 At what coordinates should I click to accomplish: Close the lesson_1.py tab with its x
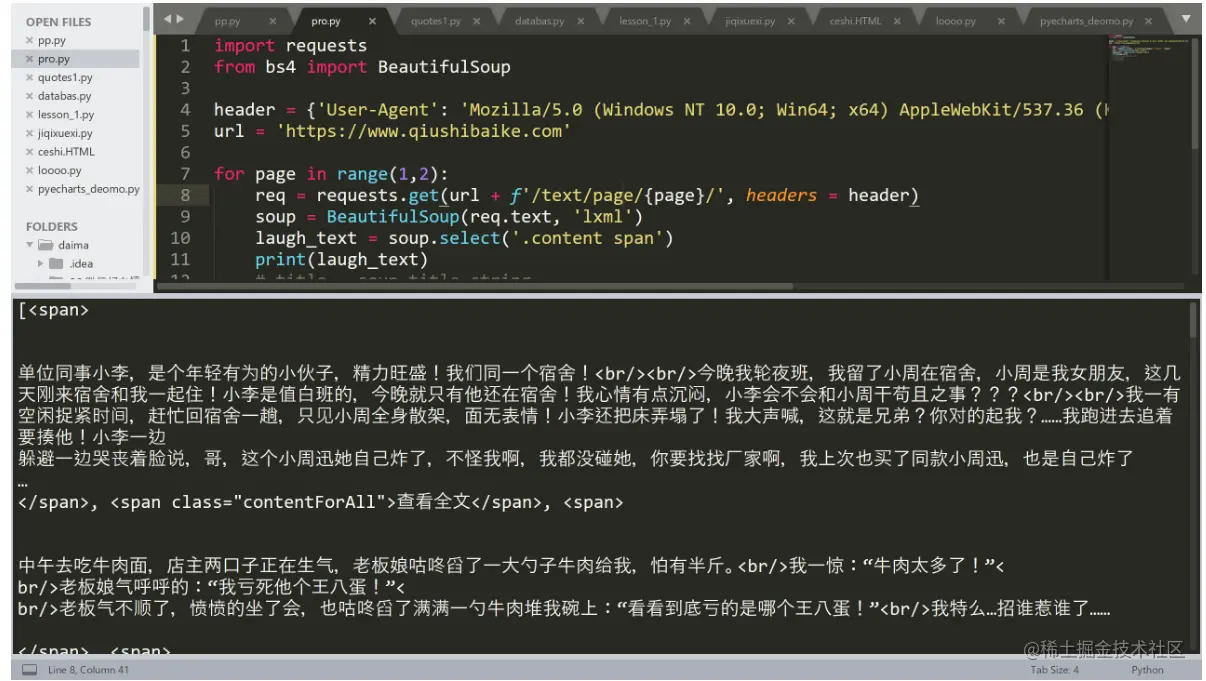(x=687, y=21)
